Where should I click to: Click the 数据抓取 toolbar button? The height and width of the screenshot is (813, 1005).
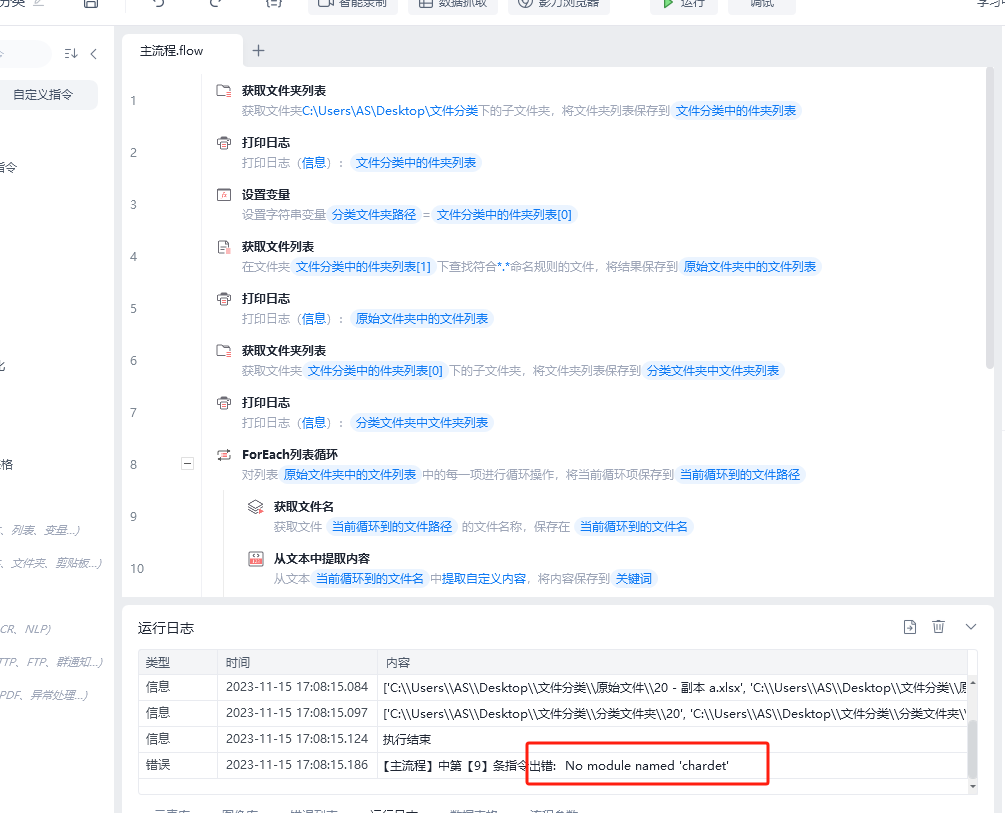453,4
